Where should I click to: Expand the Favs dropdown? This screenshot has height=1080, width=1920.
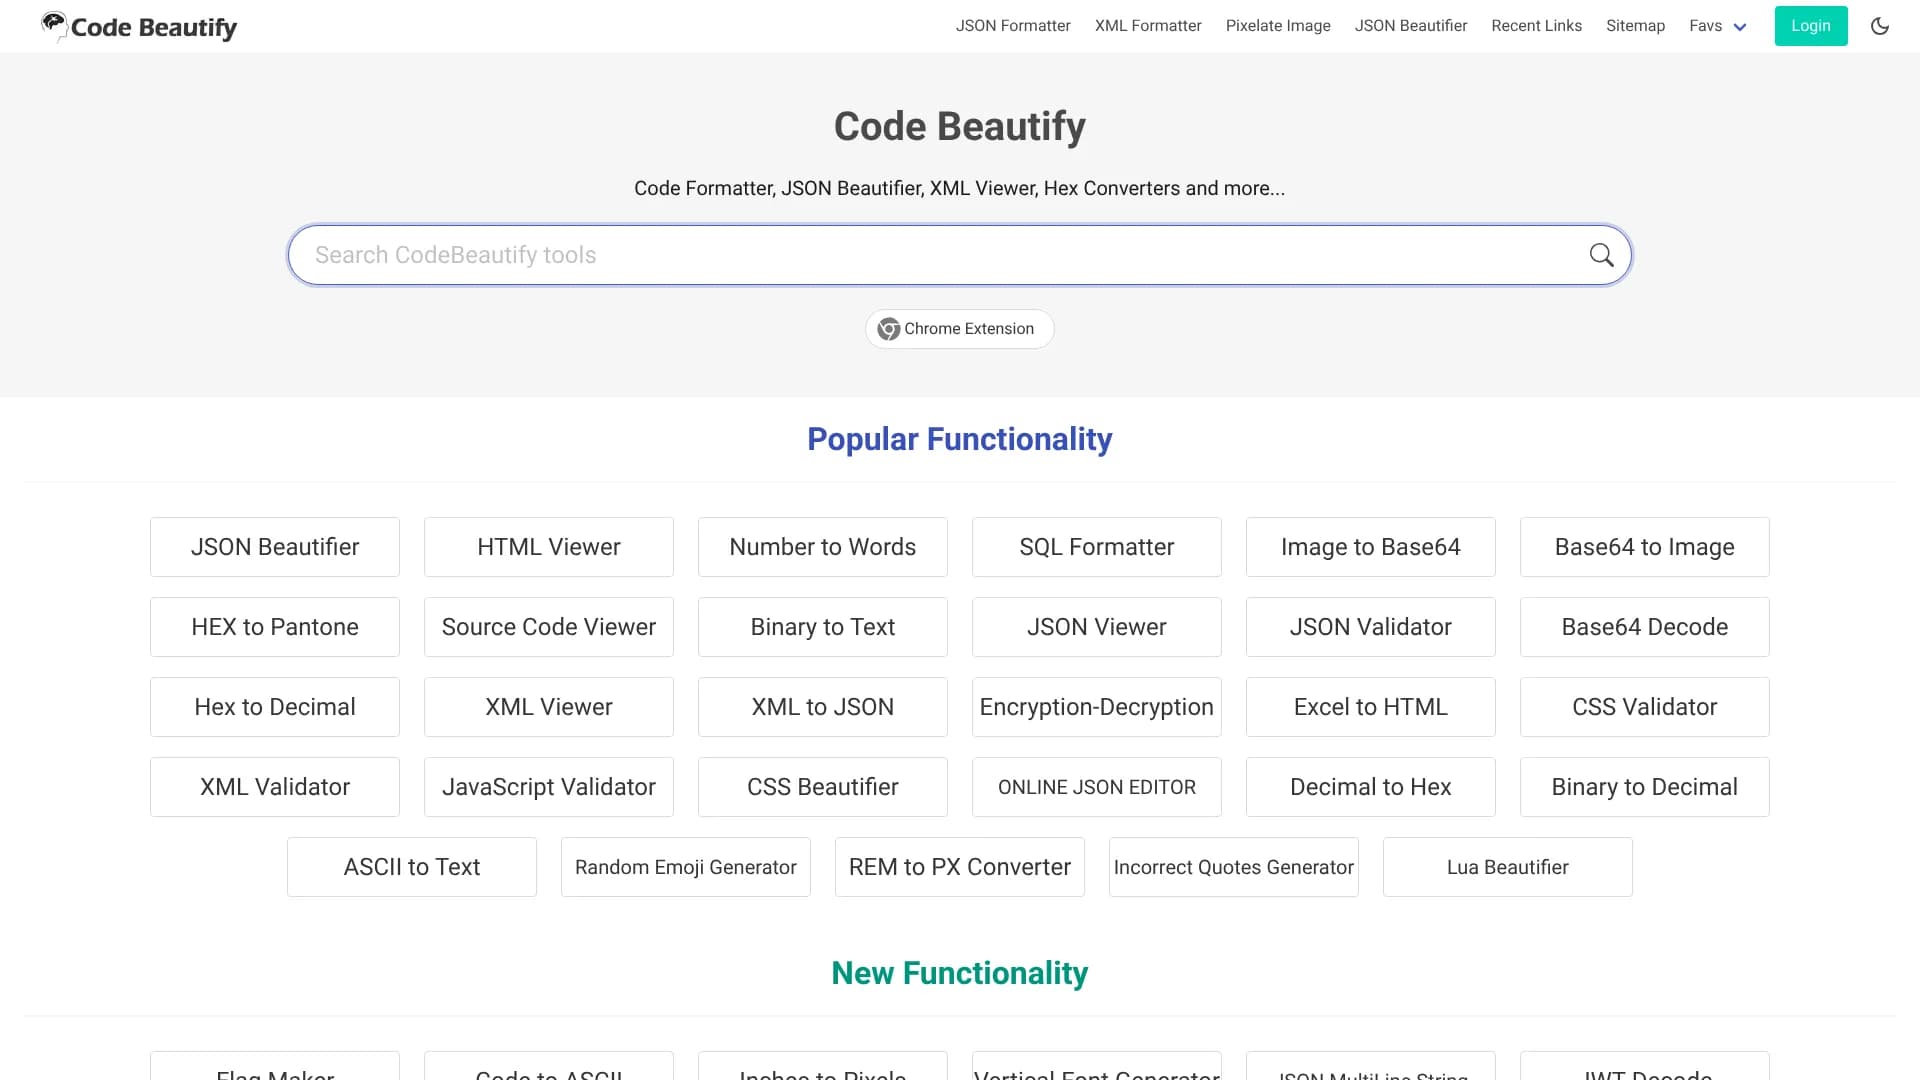tap(1717, 26)
